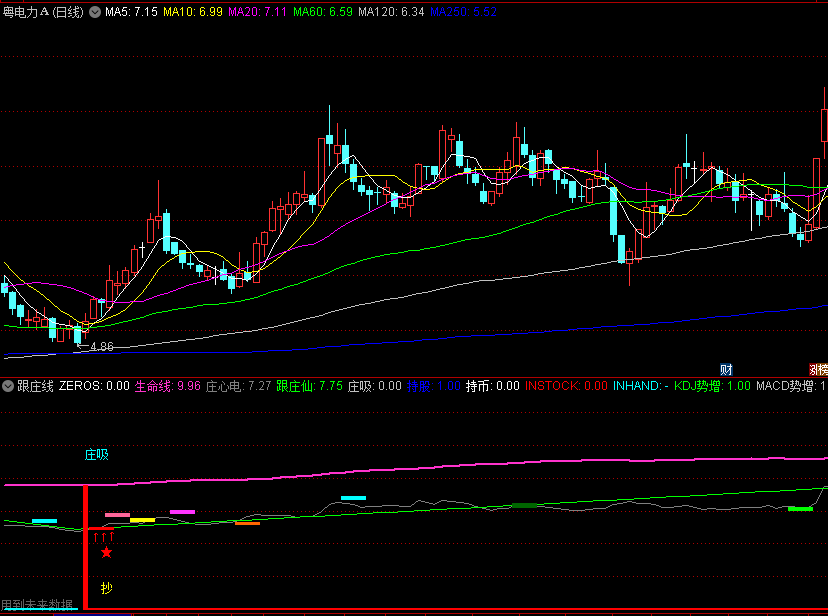This screenshot has height=616, width=828.
Task: Click the 持股: 1.00 value
Action: 434,386
